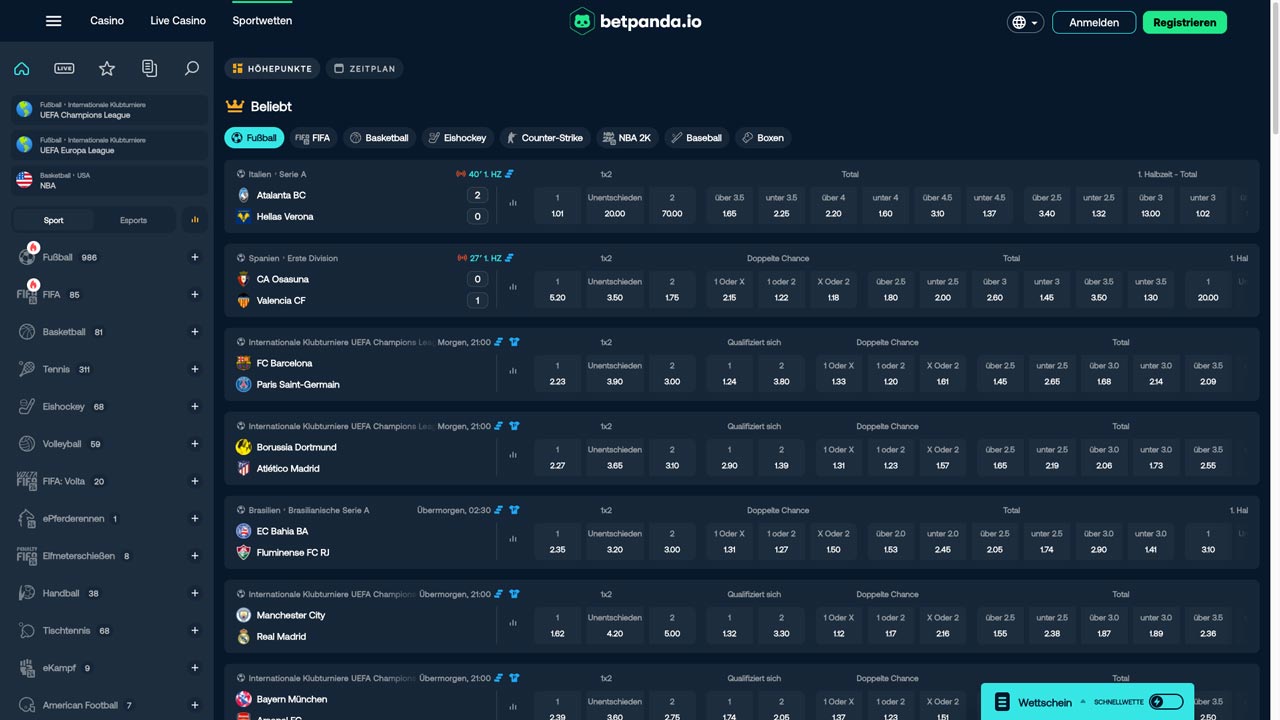
Task: Select Höhepunkte tab
Action: (271, 69)
